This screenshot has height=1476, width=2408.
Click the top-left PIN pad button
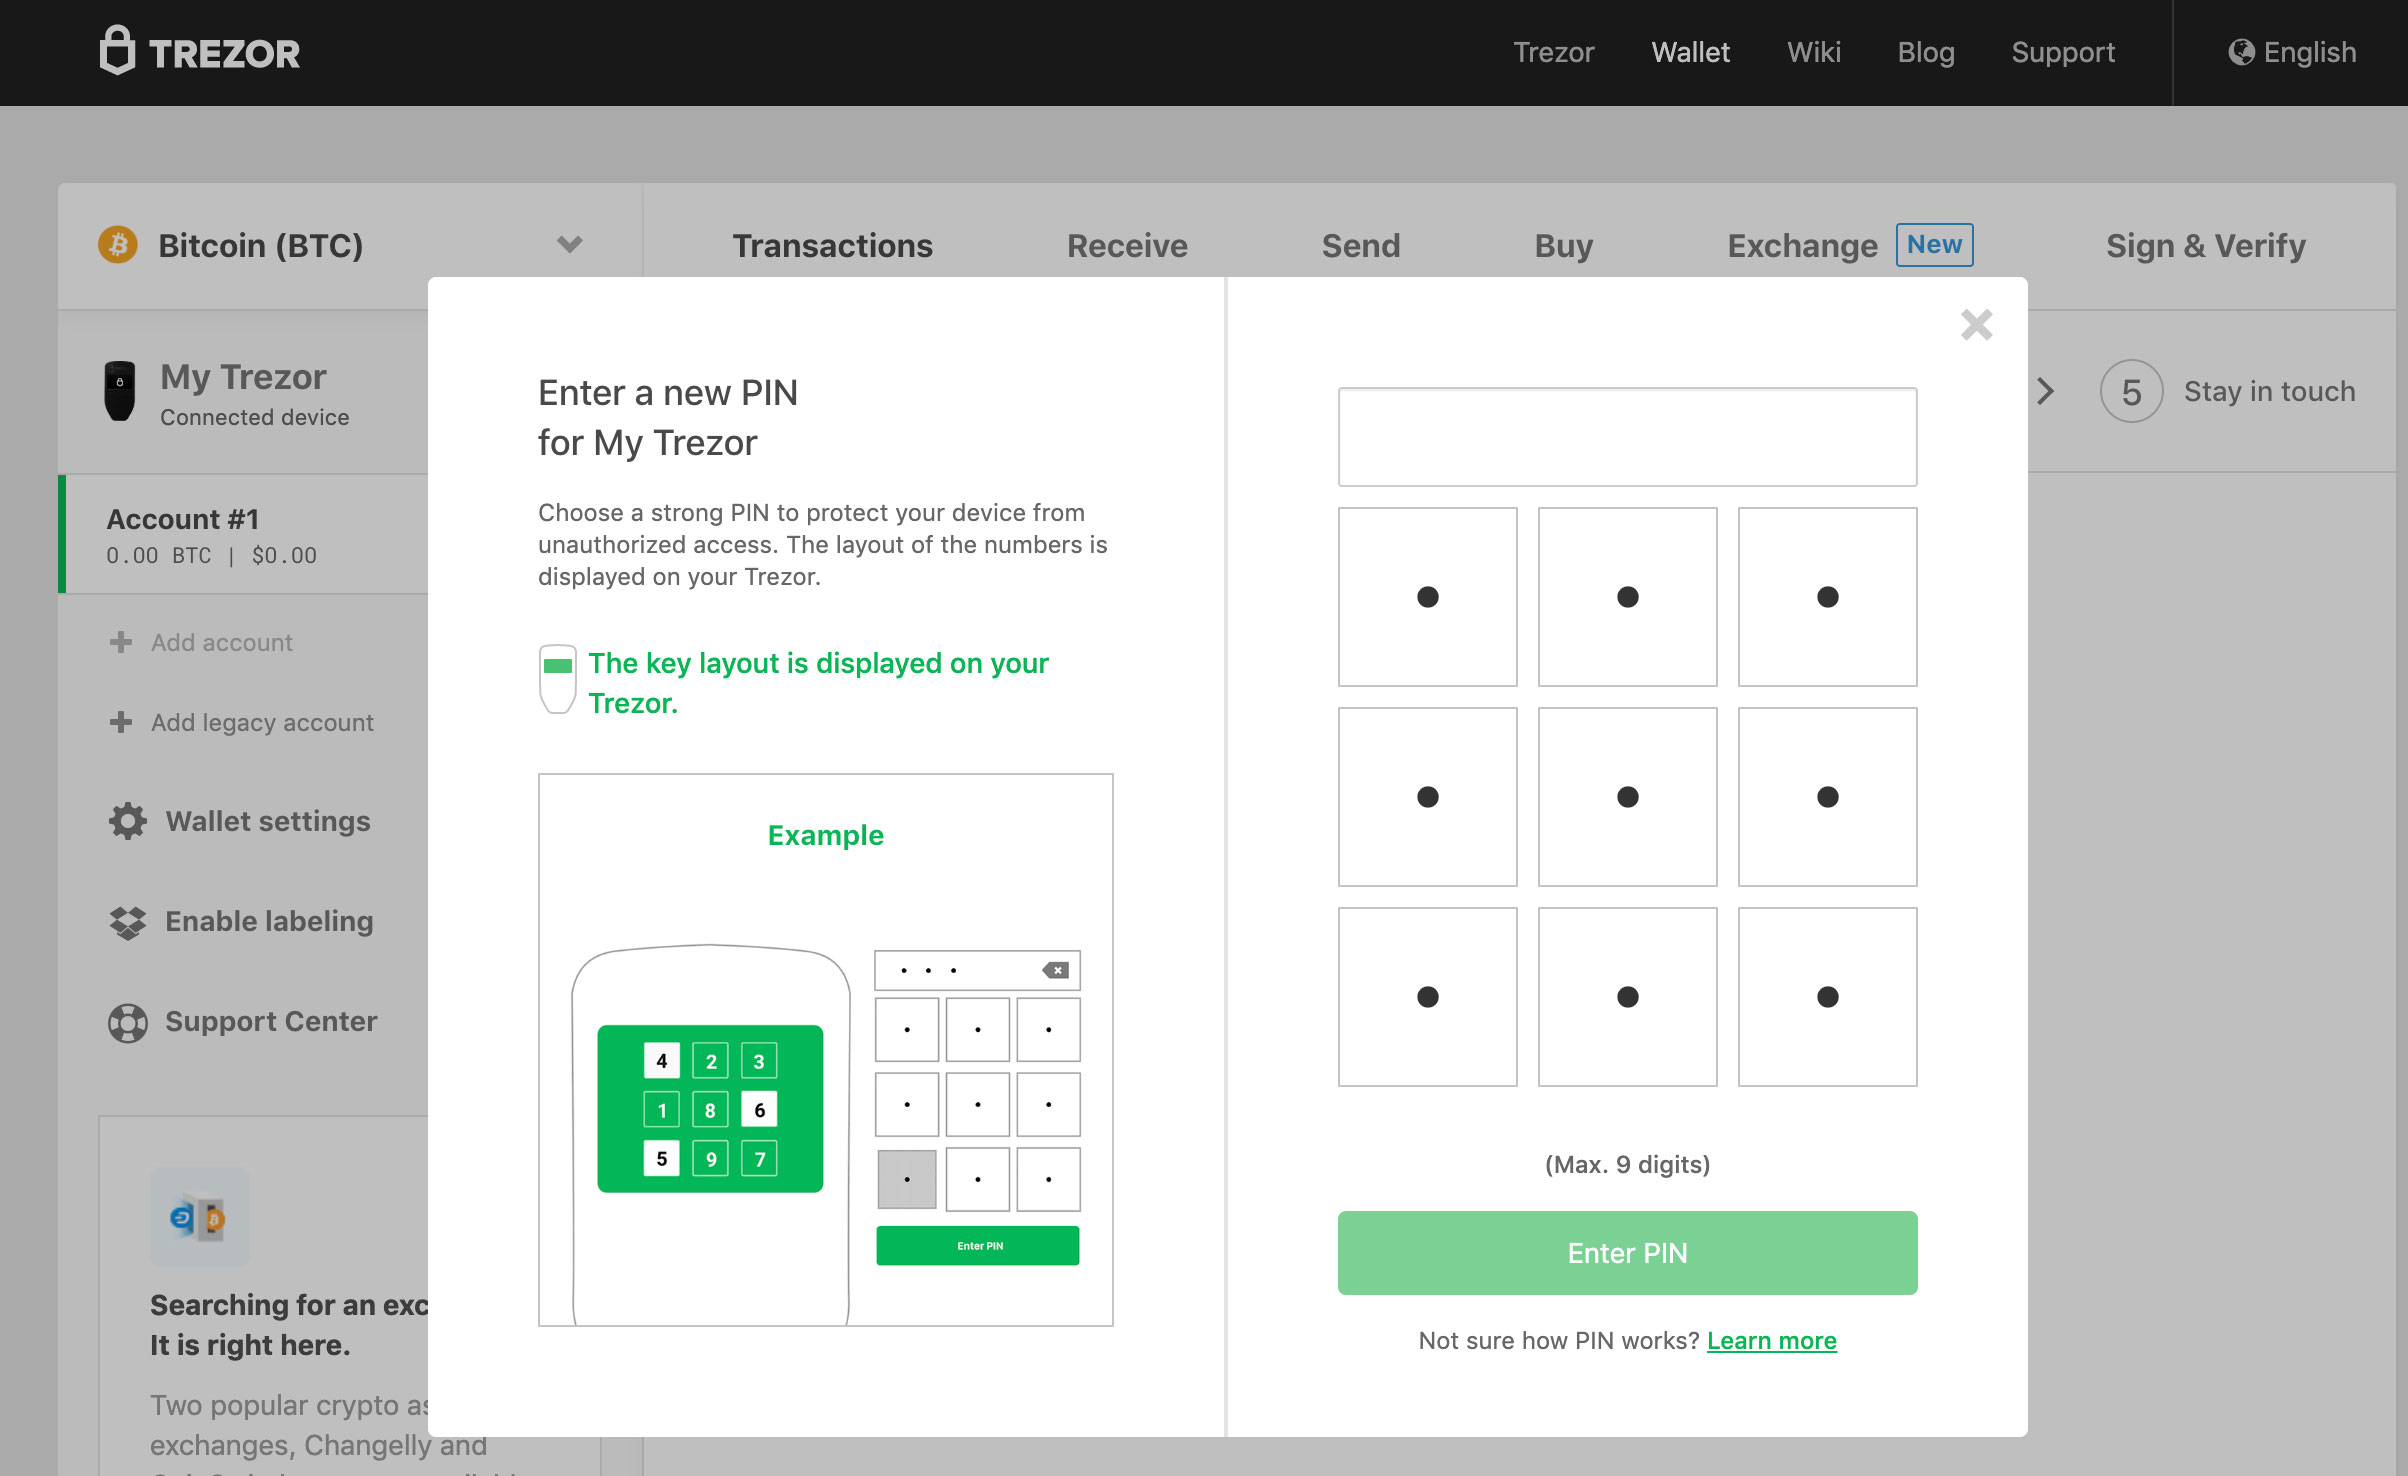point(1427,597)
